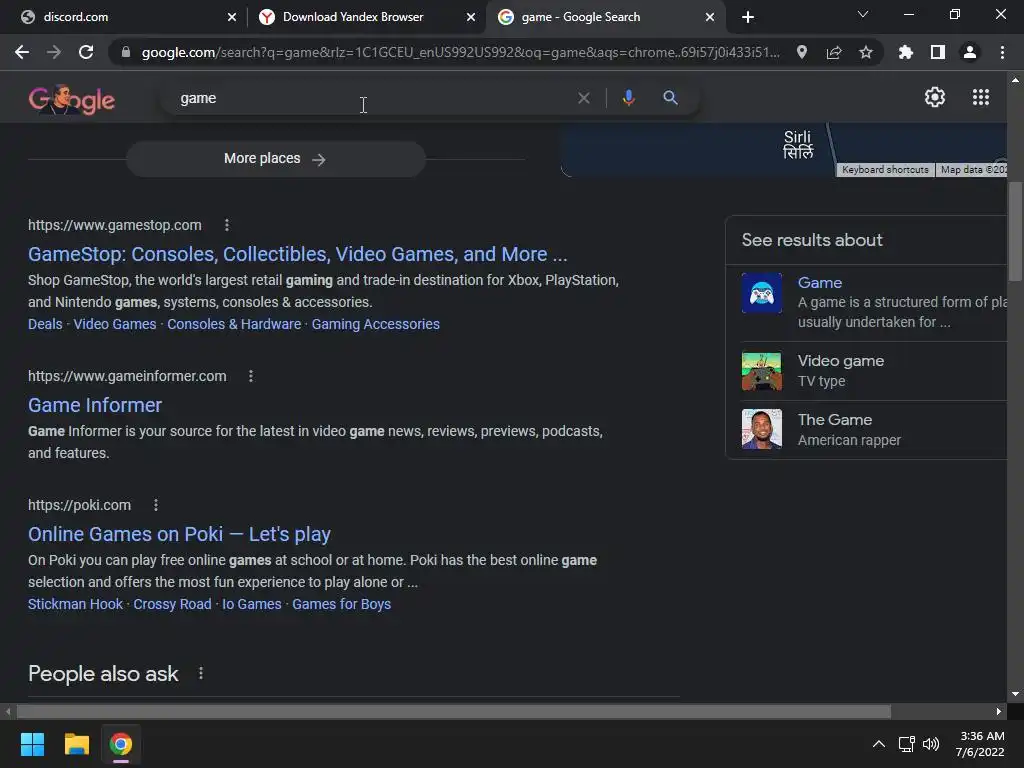Go forward with the browser arrow
This screenshot has height=768, width=1024.
pos(54,52)
